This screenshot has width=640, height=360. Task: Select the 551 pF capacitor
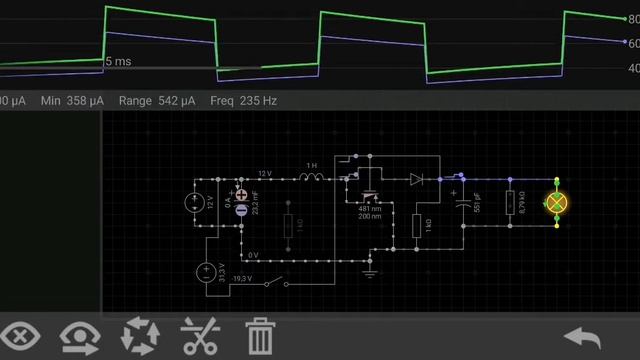(463, 202)
